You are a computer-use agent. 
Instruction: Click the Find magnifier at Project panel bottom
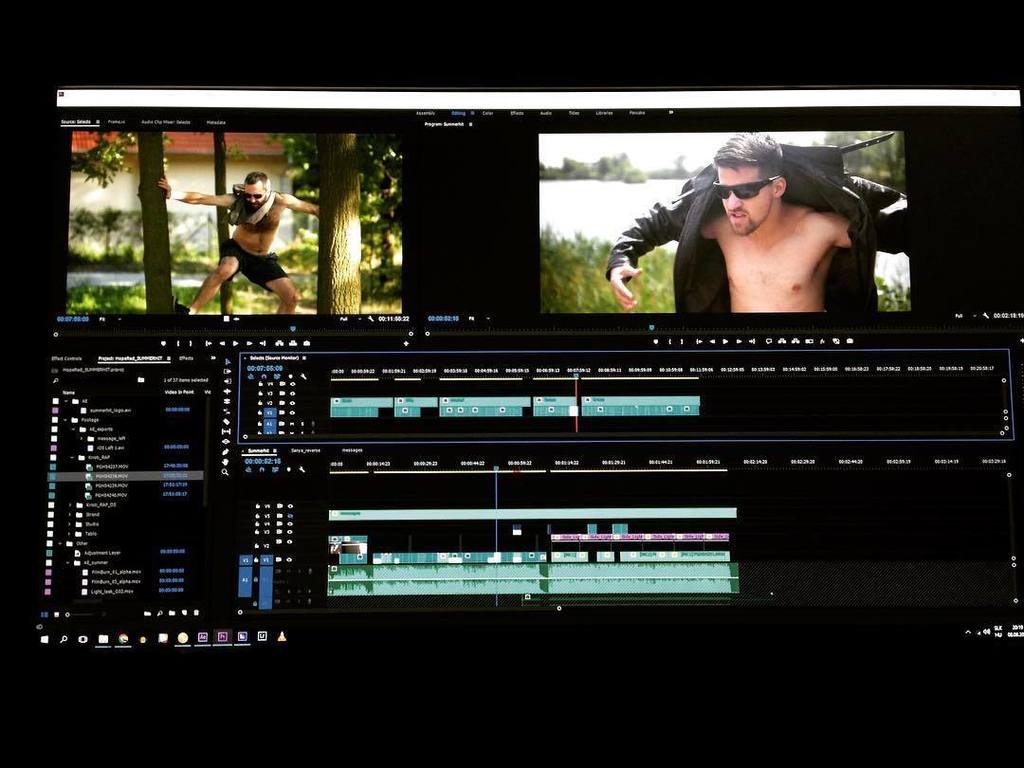[x=160, y=613]
